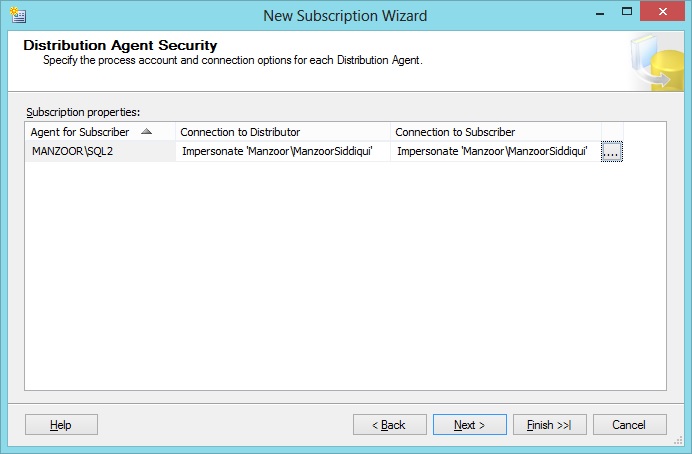Click the sort arrow on Agent for Subscriber
Image resolution: width=692 pixels, height=454 pixels.
tap(147, 132)
